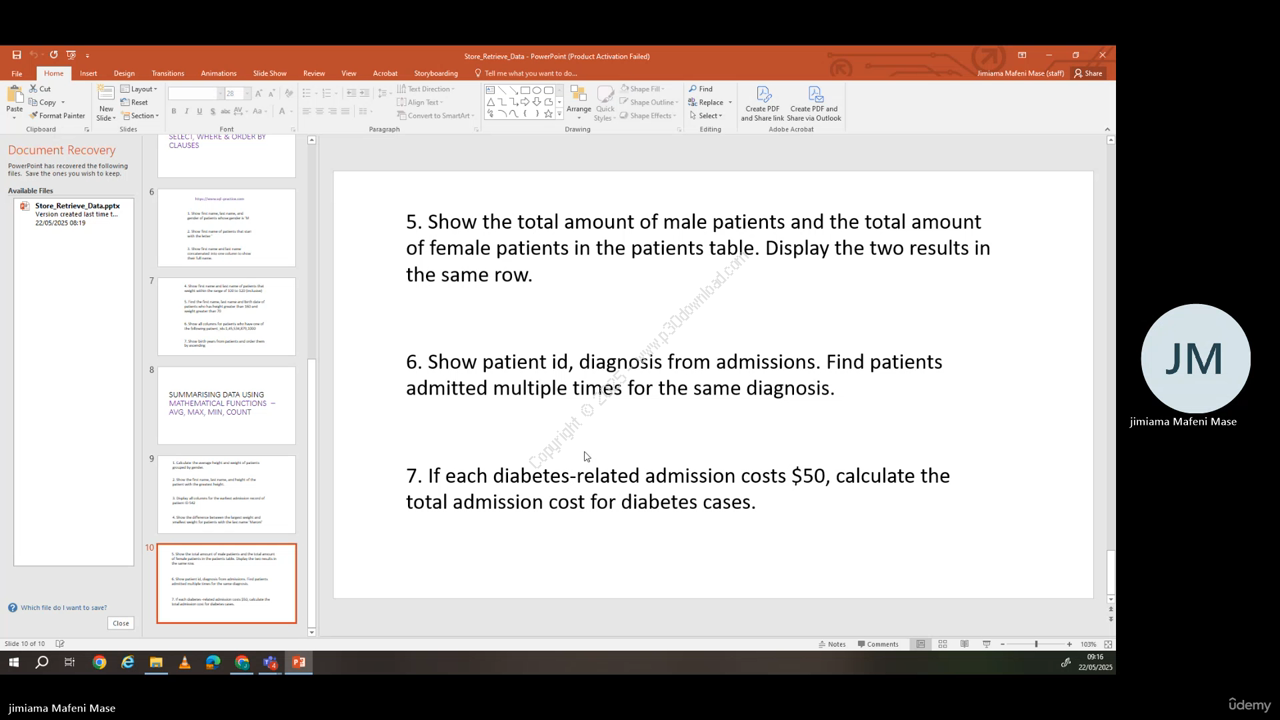Close the Document Recovery pane
1280x720 pixels.
point(121,623)
